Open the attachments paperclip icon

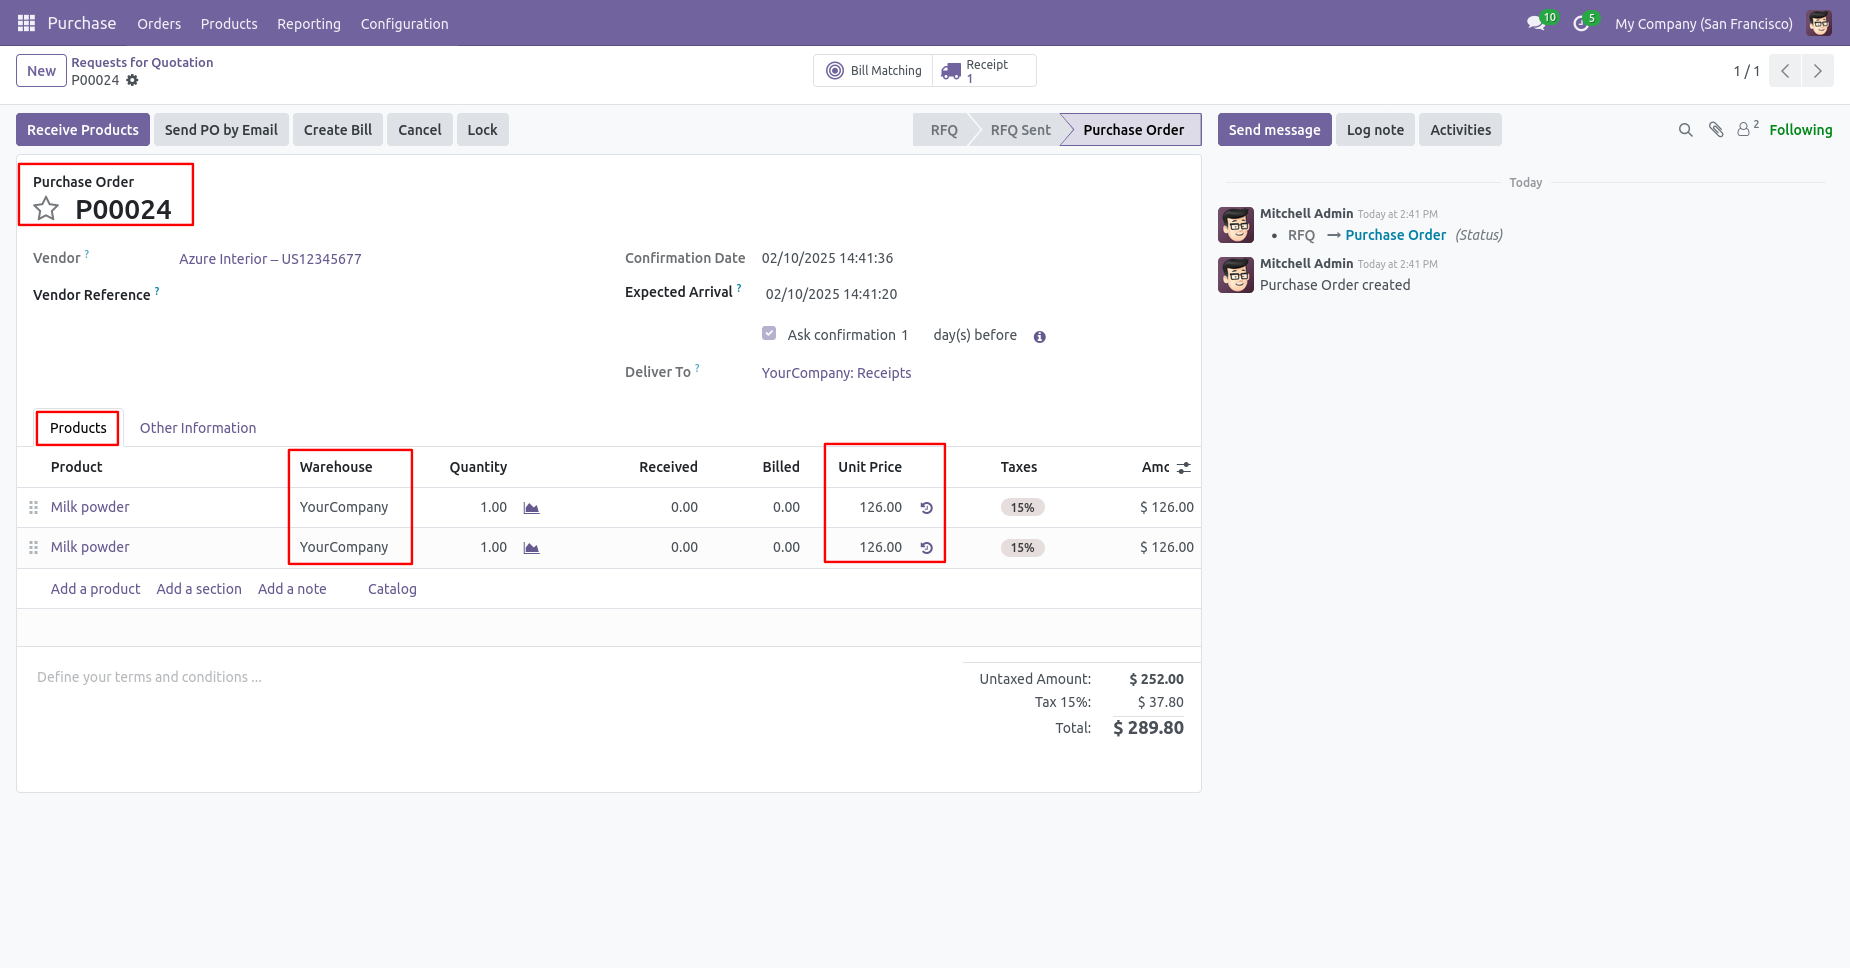(1716, 130)
